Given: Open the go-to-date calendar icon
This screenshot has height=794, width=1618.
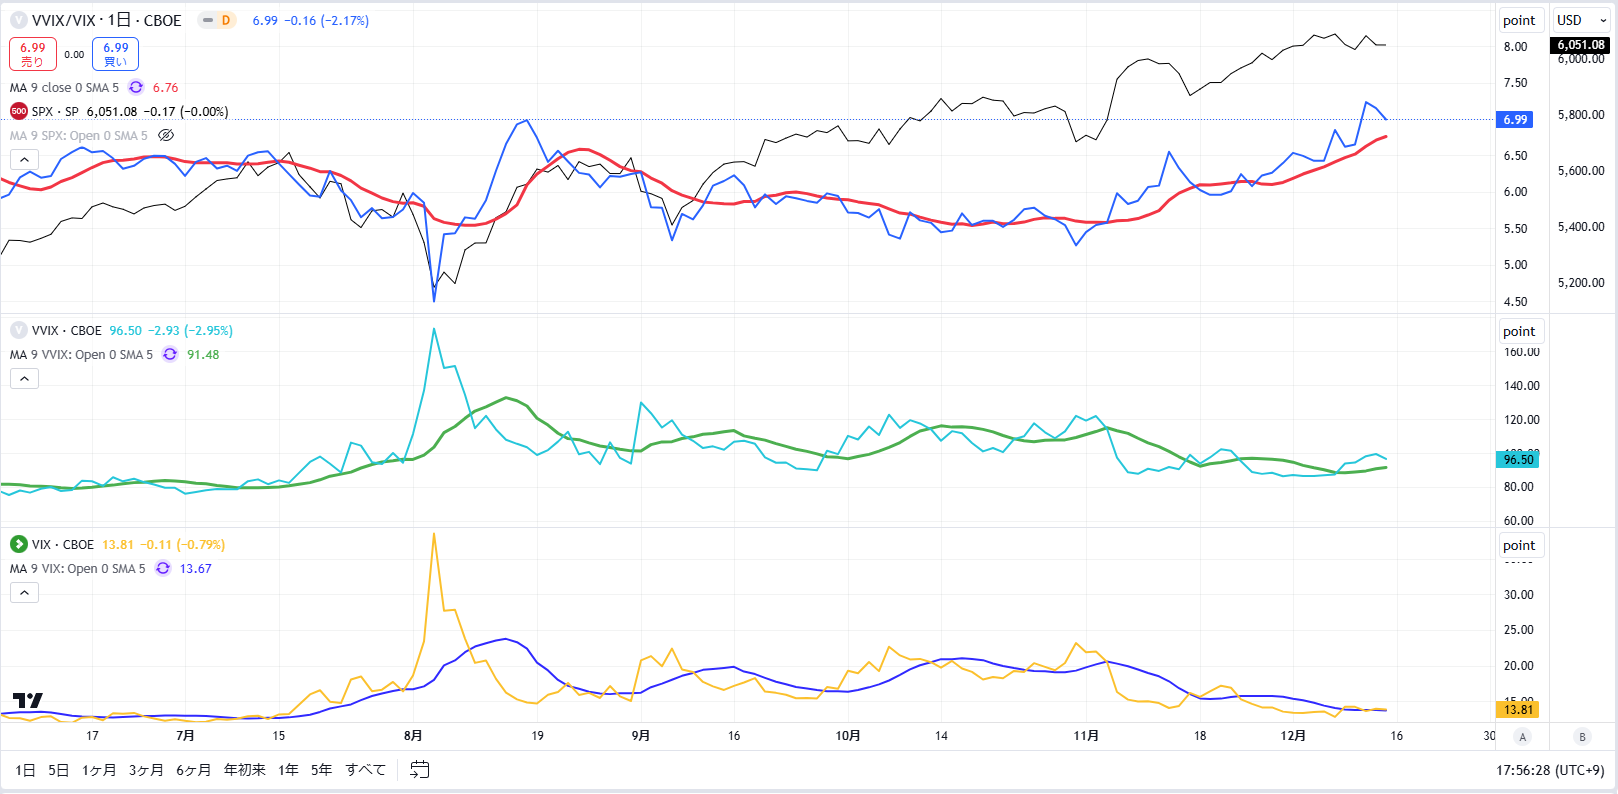Looking at the screenshot, I should tap(420, 769).
